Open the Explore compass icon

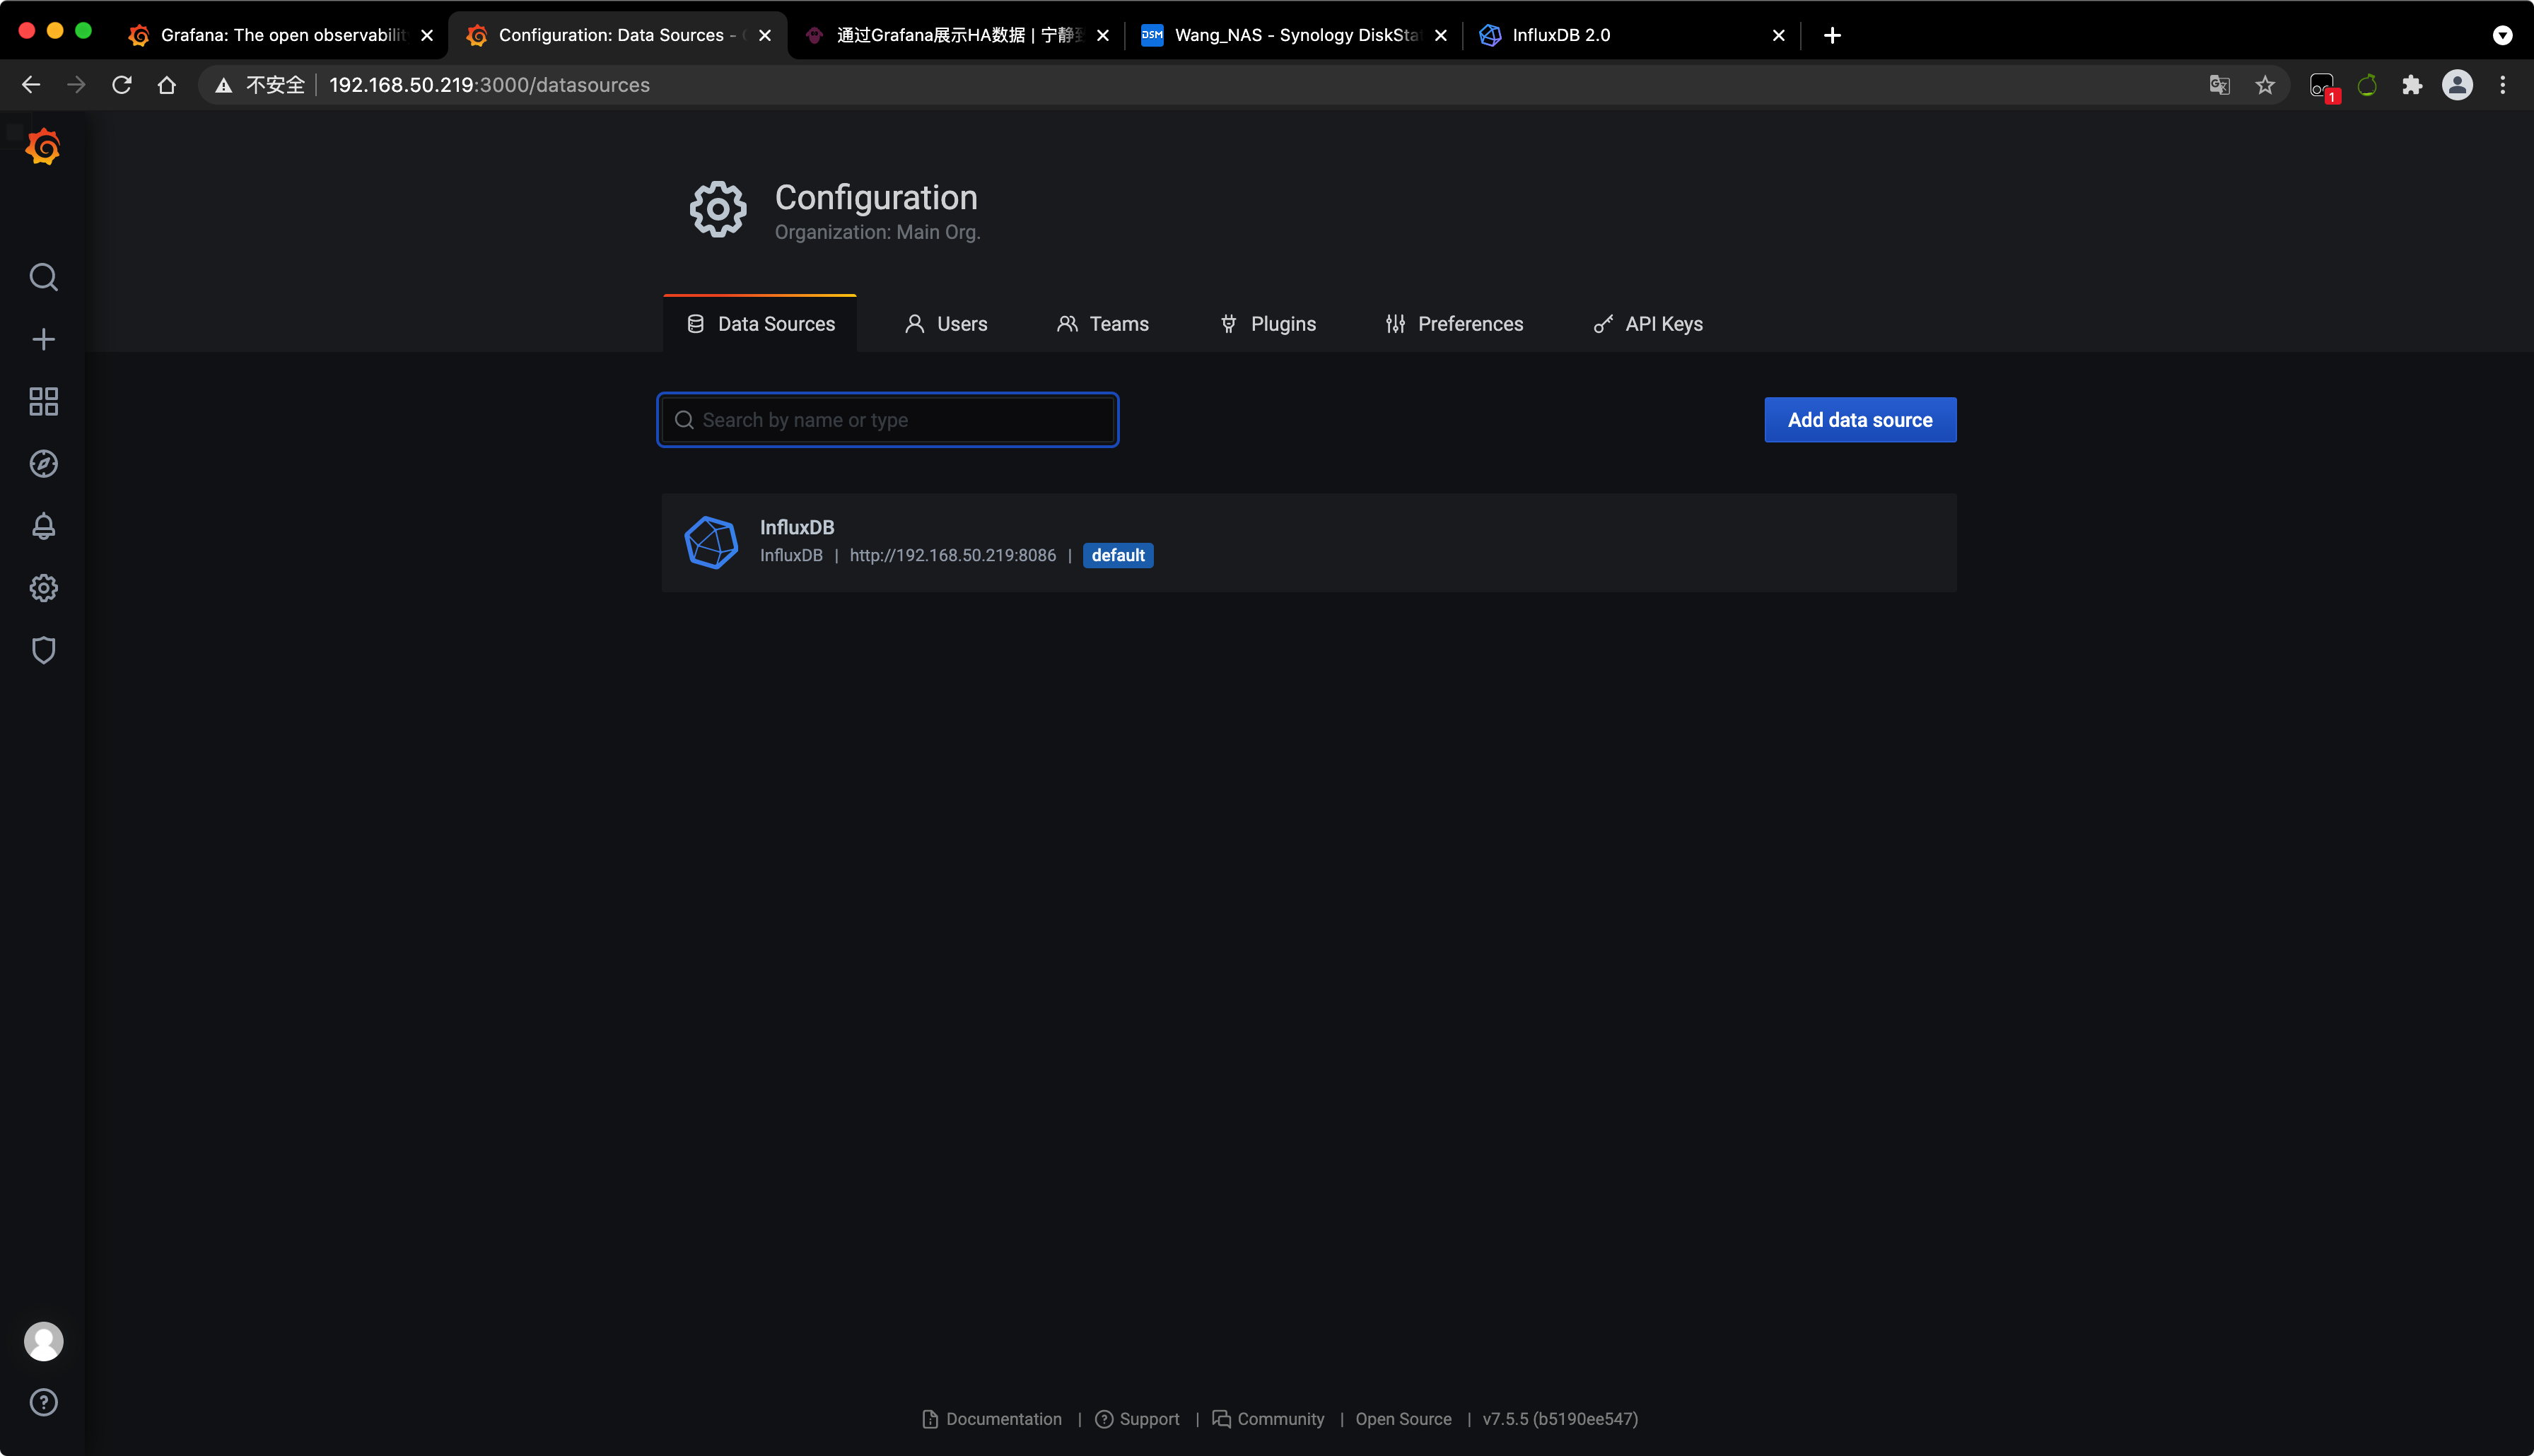[43, 464]
